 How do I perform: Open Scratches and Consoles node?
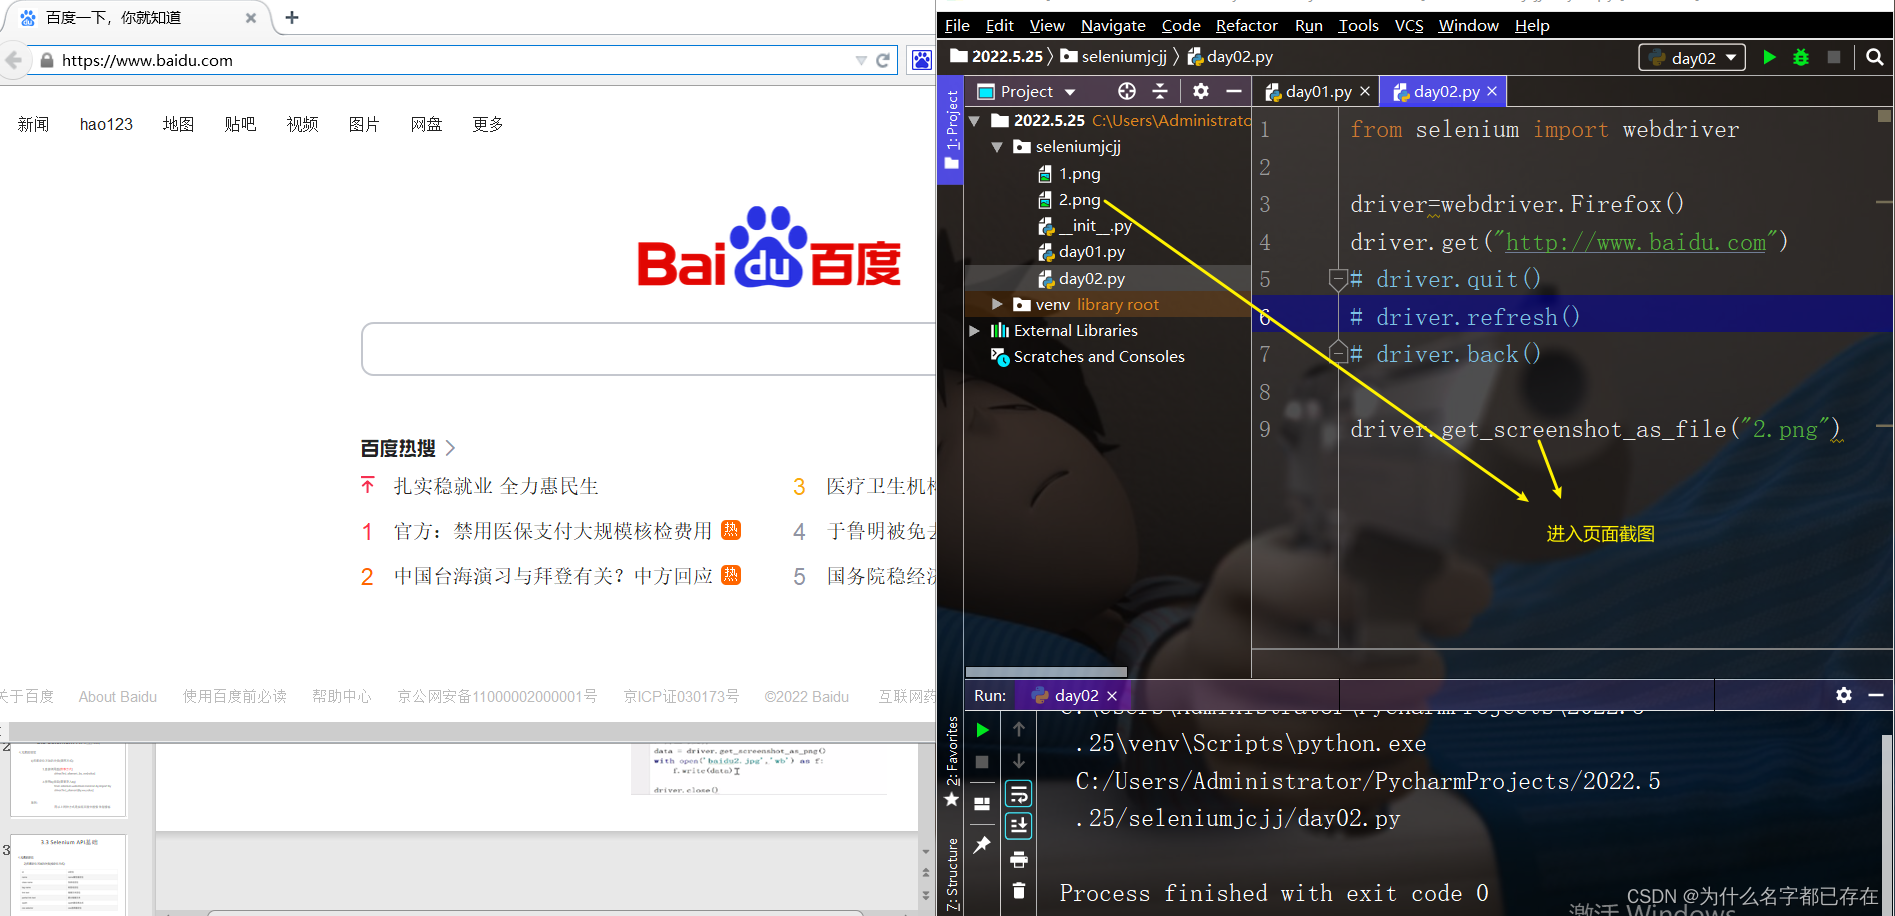coord(1099,356)
